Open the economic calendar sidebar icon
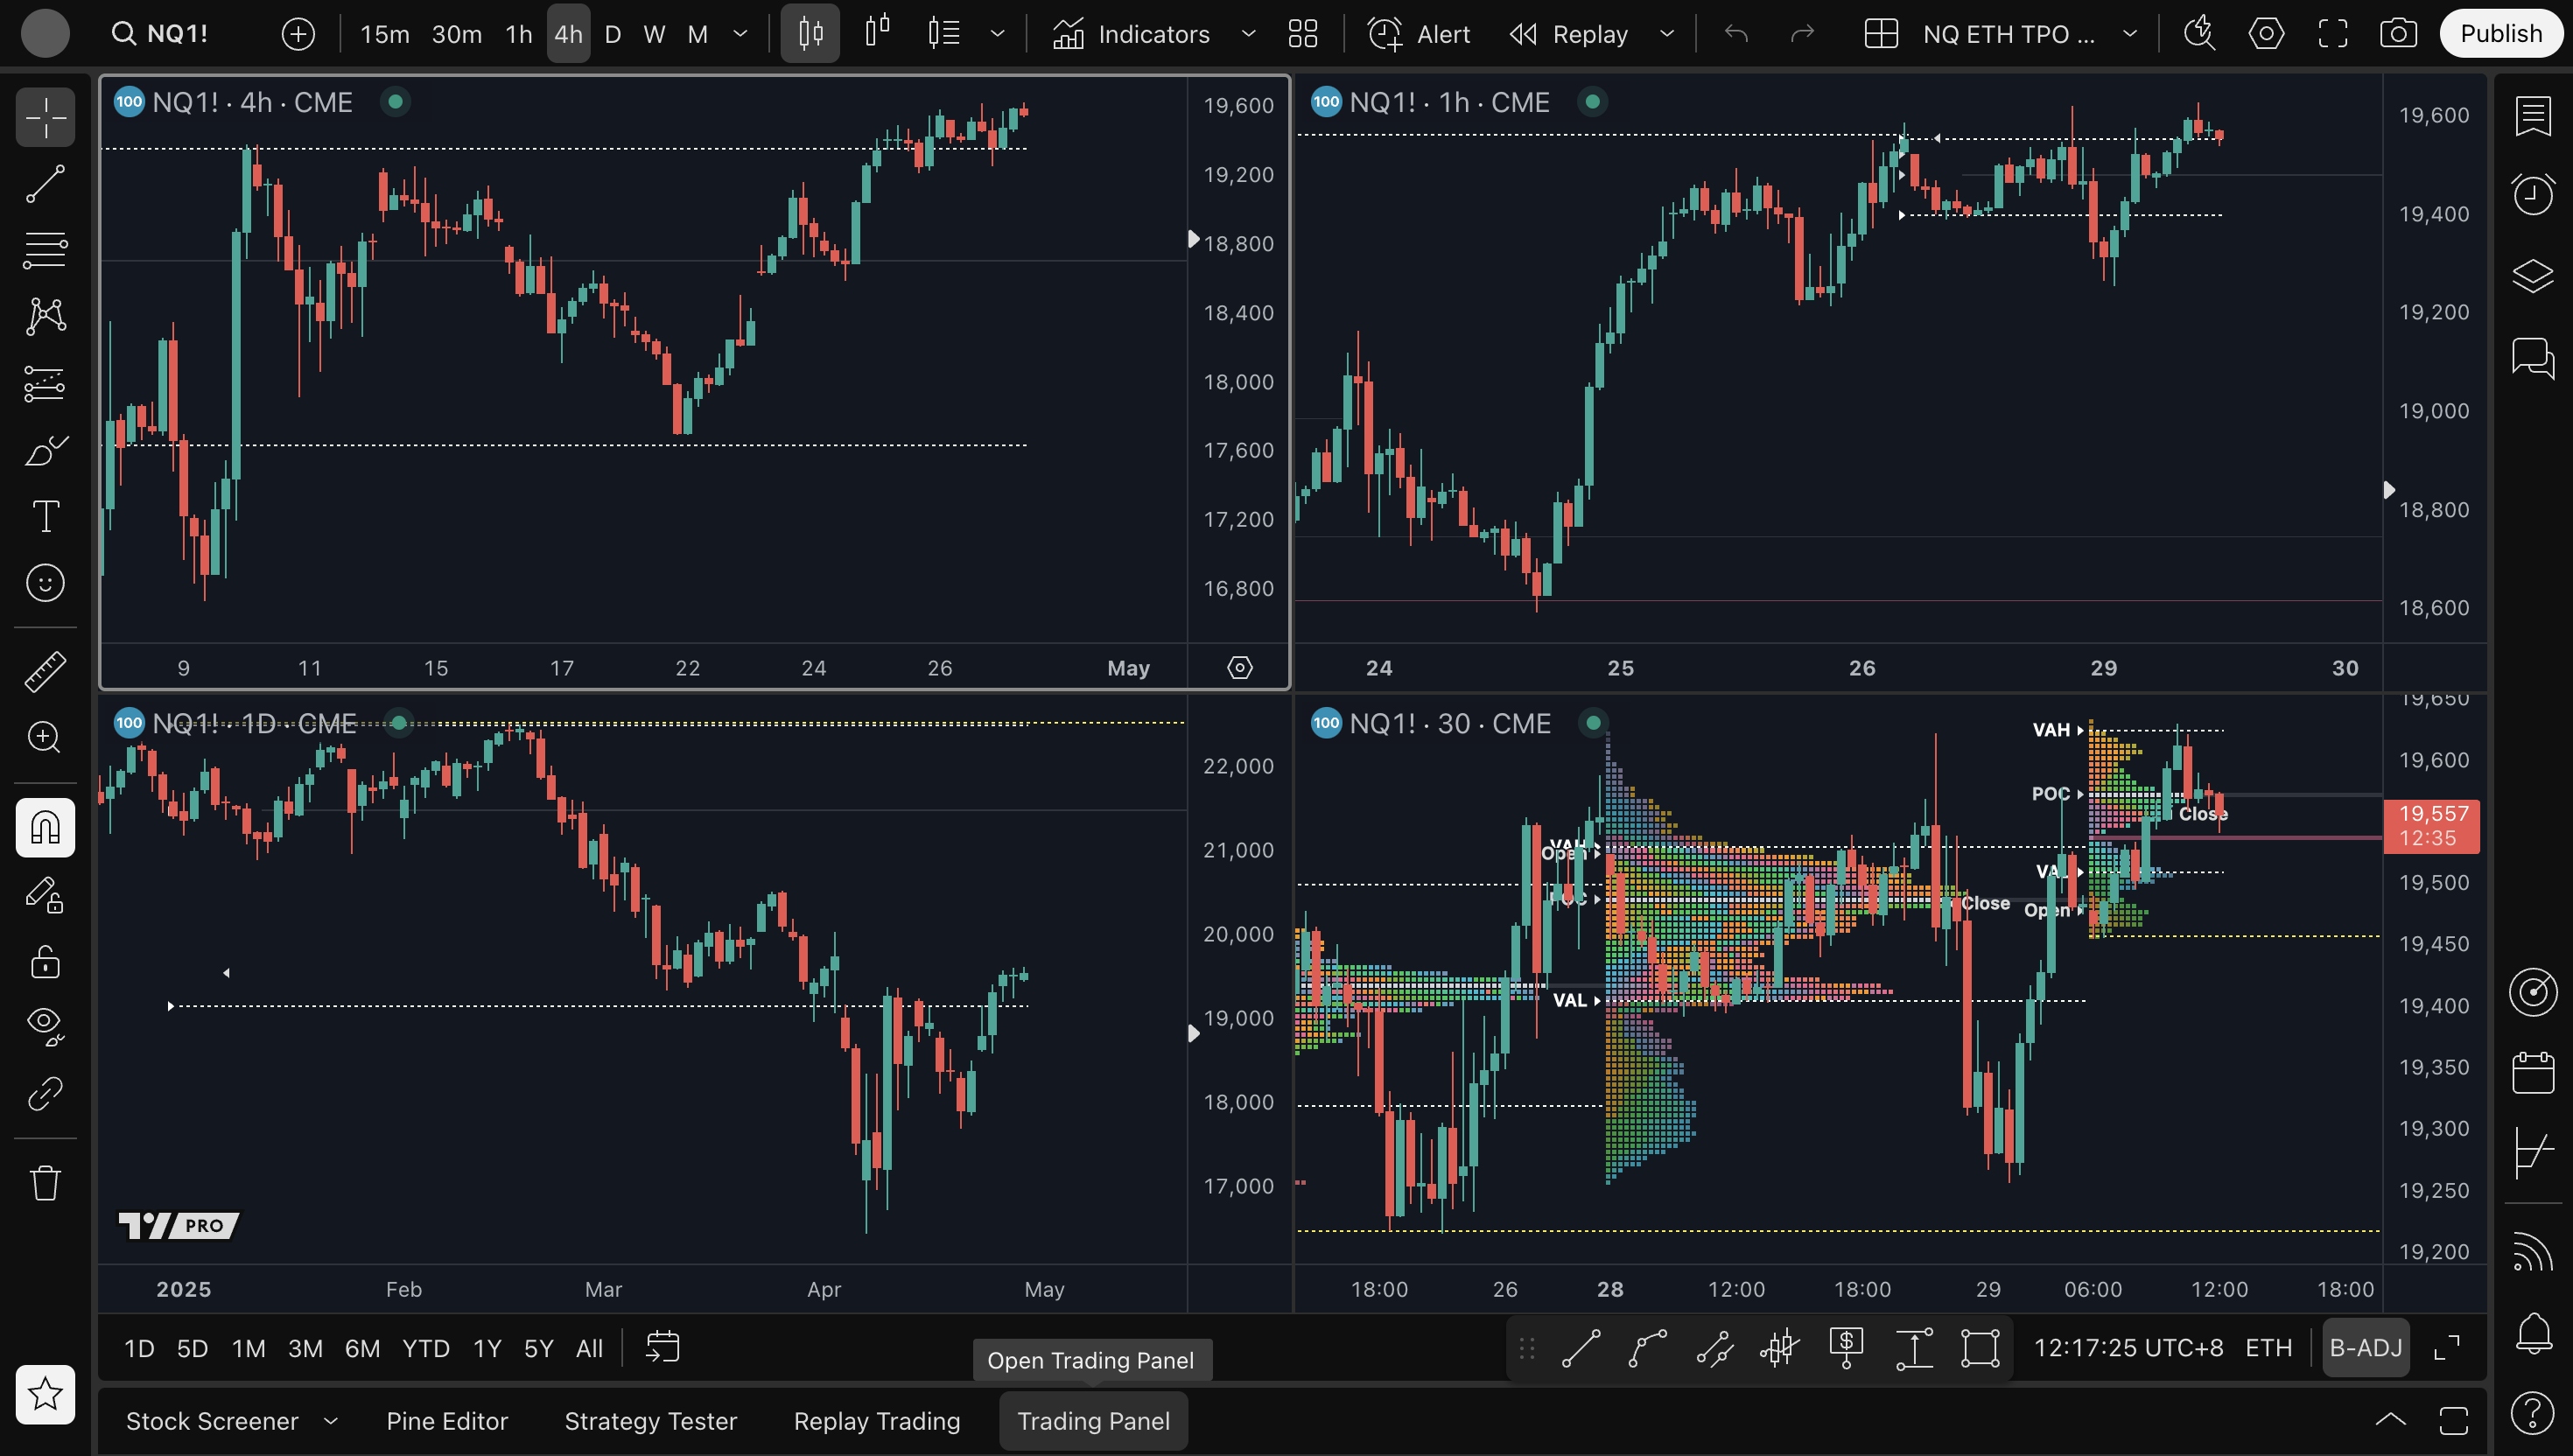Image resolution: width=2573 pixels, height=1456 pixels. click(x=2532, y=1073)
